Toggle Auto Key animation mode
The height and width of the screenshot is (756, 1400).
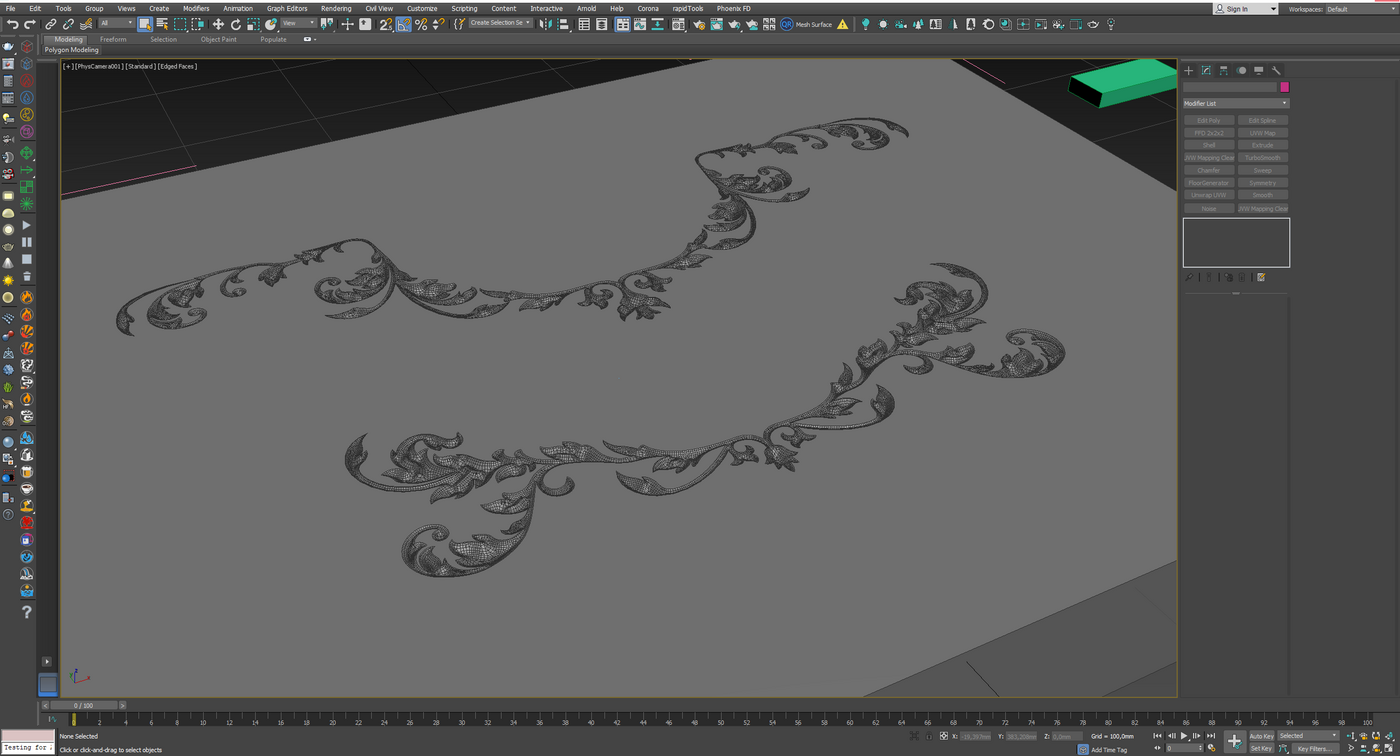tap(1261, 736)
